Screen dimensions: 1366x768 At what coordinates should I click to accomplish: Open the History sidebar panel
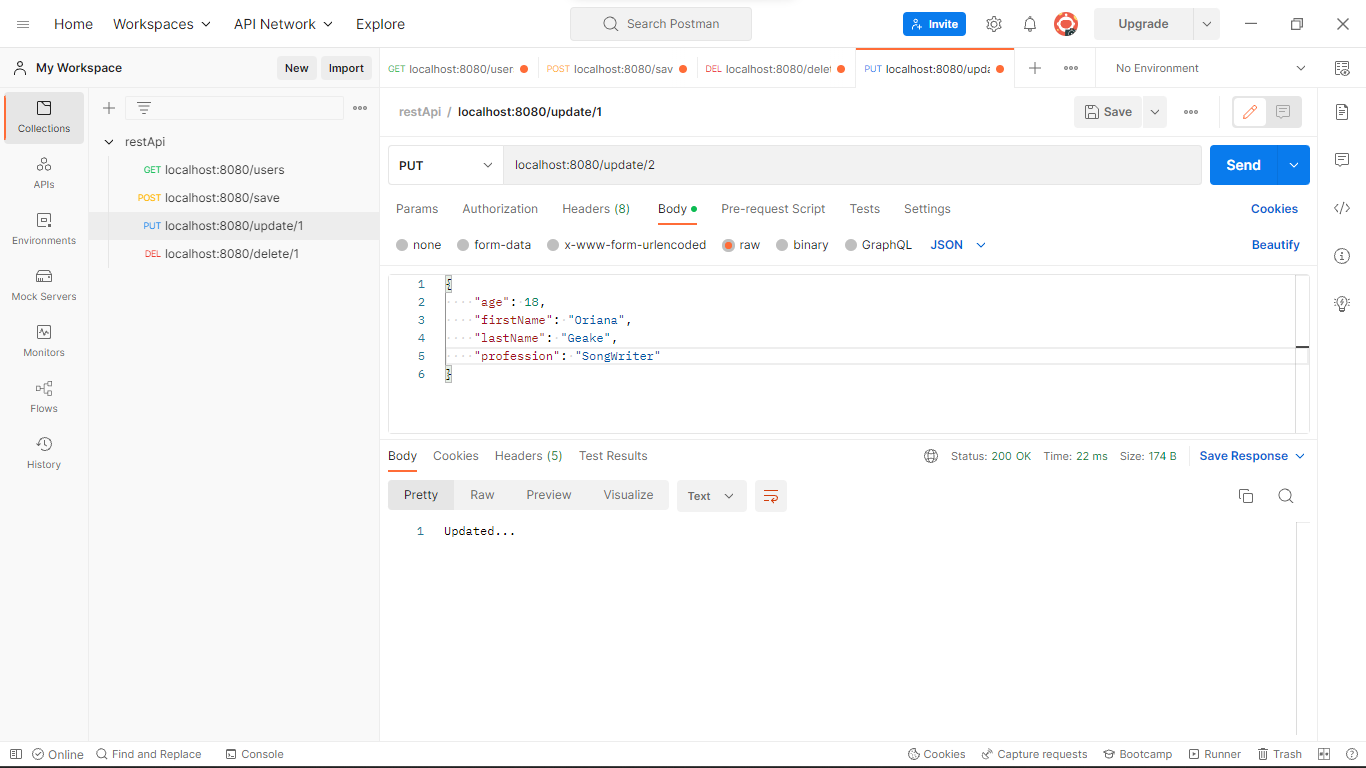click(x=44, y=453)
